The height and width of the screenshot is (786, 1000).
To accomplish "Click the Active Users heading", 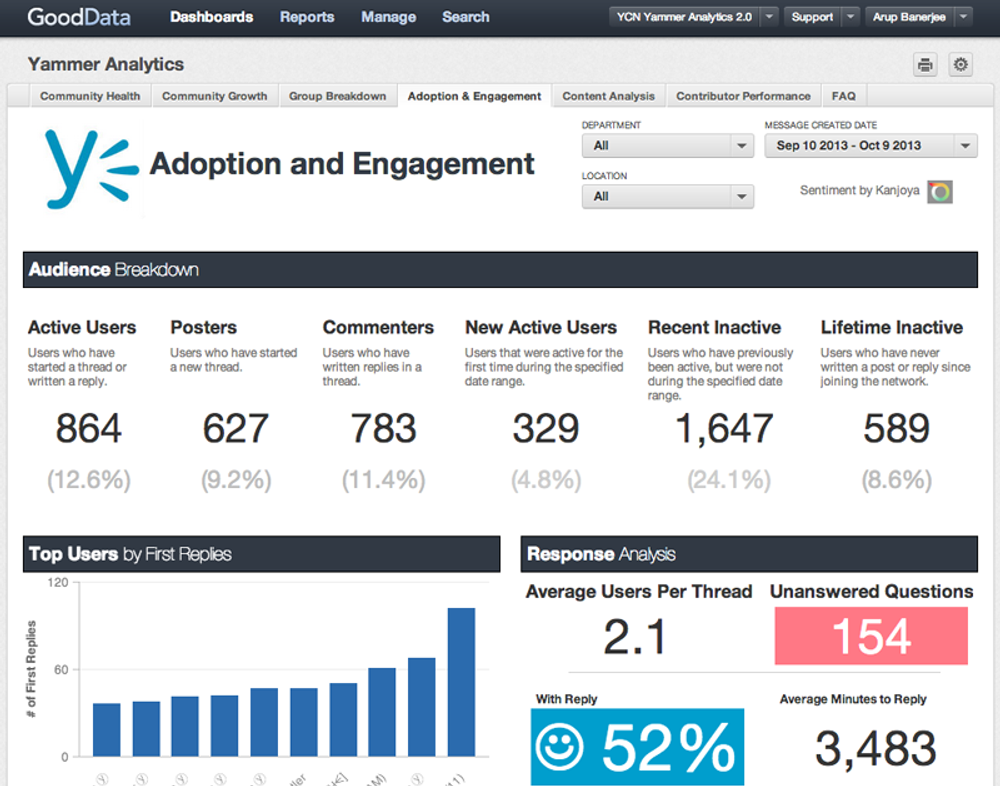I will click(82, 327).
